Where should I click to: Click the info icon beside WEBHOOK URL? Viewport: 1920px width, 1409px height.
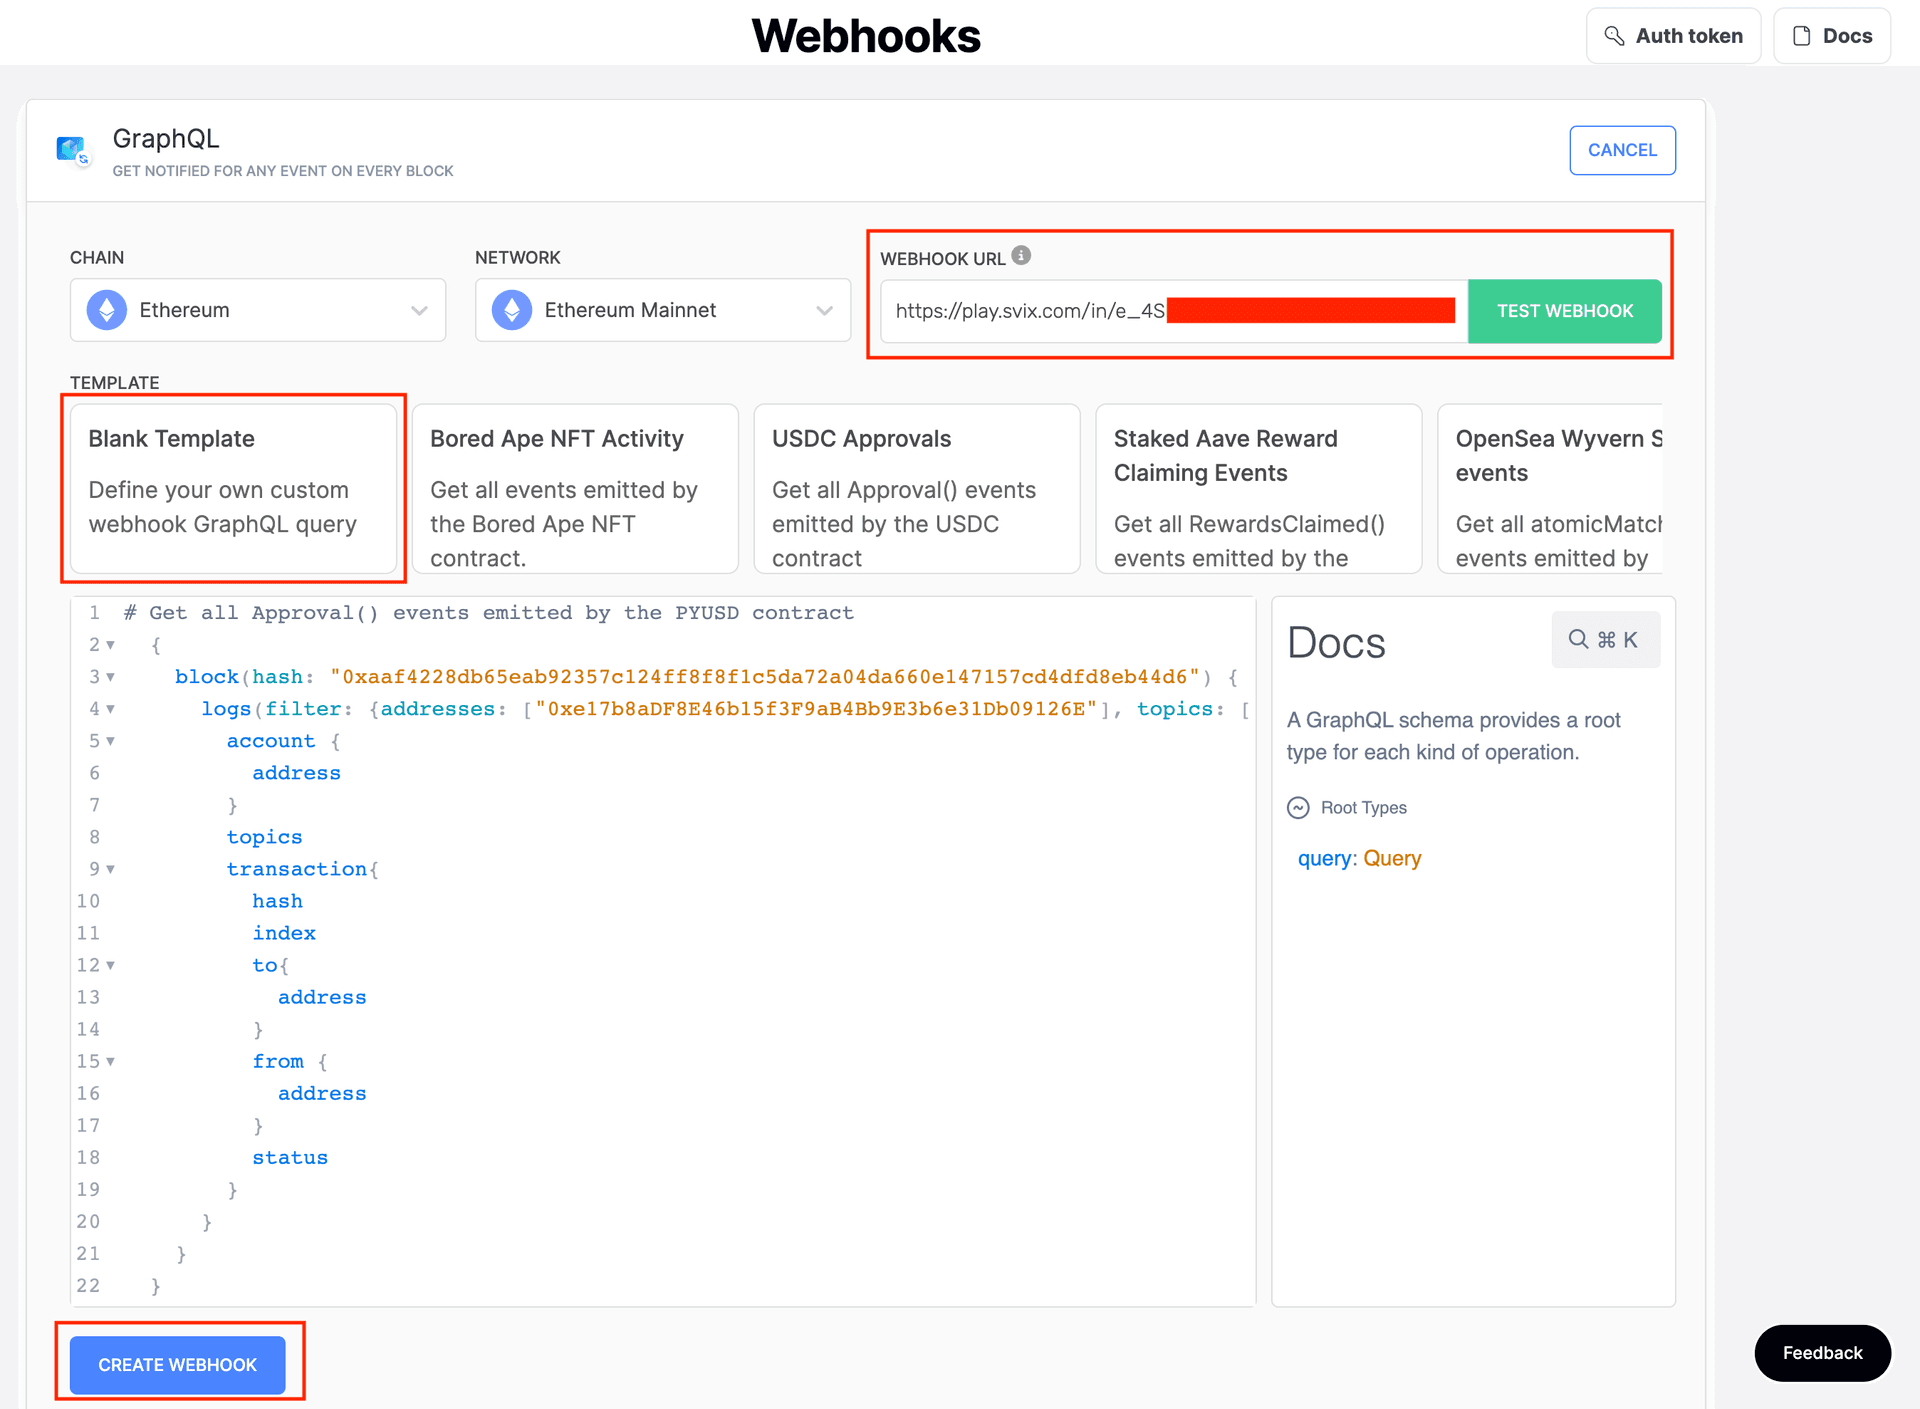pyautogui.click(x=1021, y=255)
